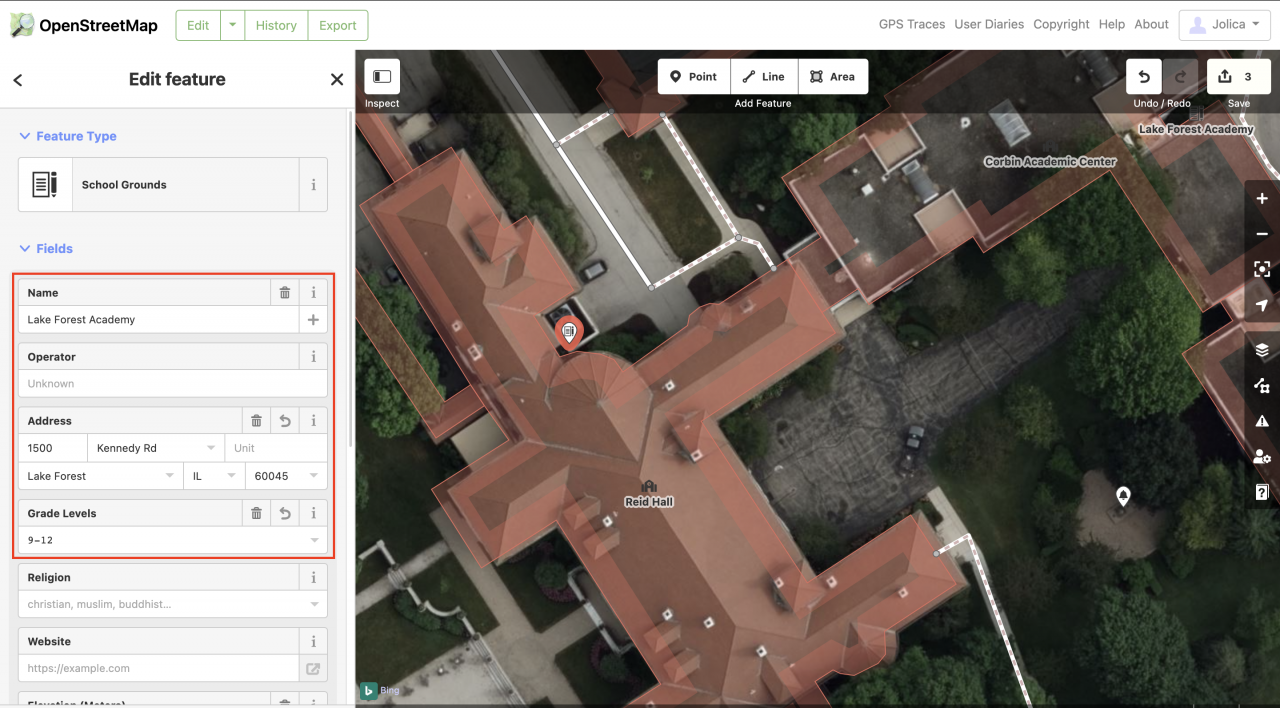Select the Corbin Academic Center label
The height and width of the screenshot is (708, 1280).
[x=1050, y=161]
